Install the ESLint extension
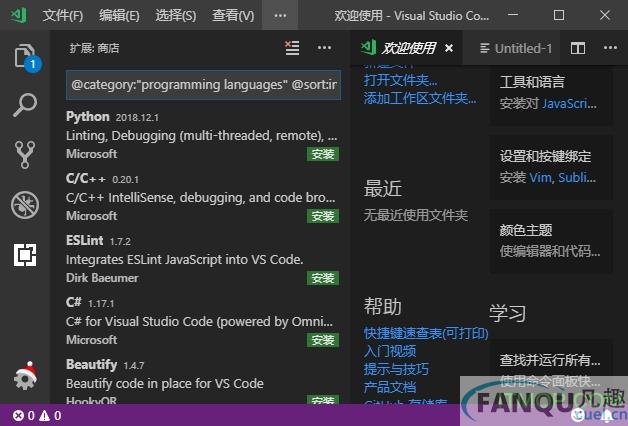Viewport: 628px width, 426px height. (x=323, y=278)
